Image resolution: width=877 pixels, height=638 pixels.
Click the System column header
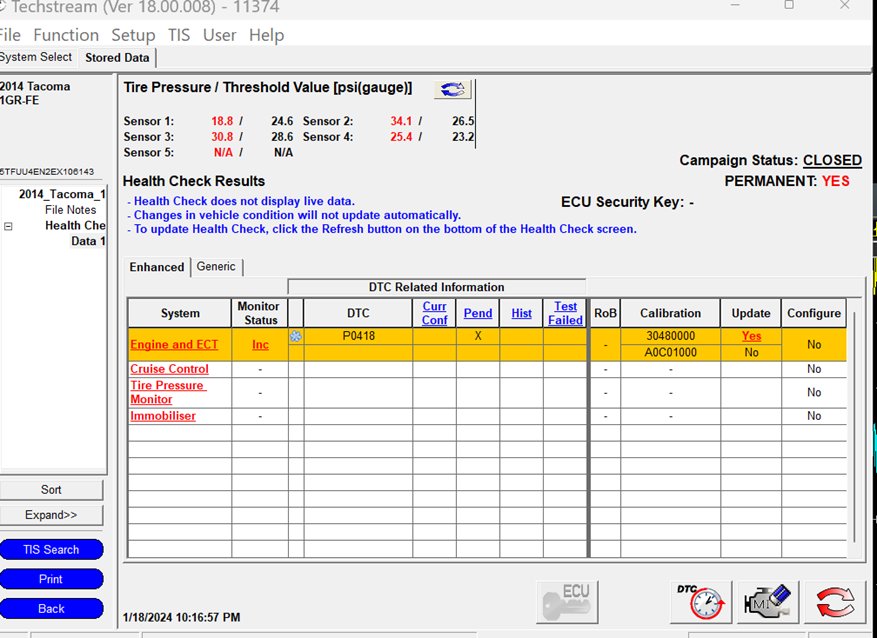pyautogui.click(x=180, y=313)
